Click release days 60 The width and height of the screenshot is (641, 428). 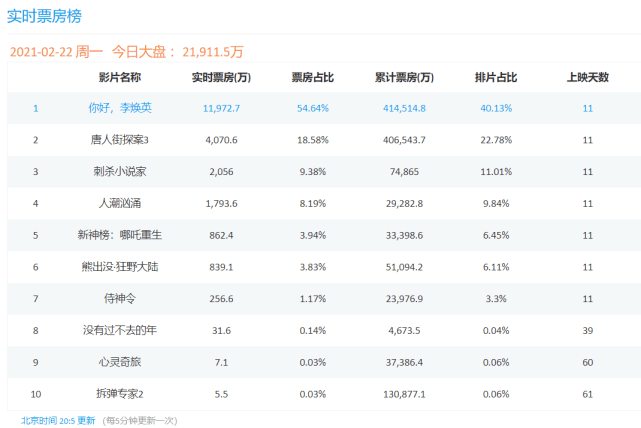(x=587, y=363)
